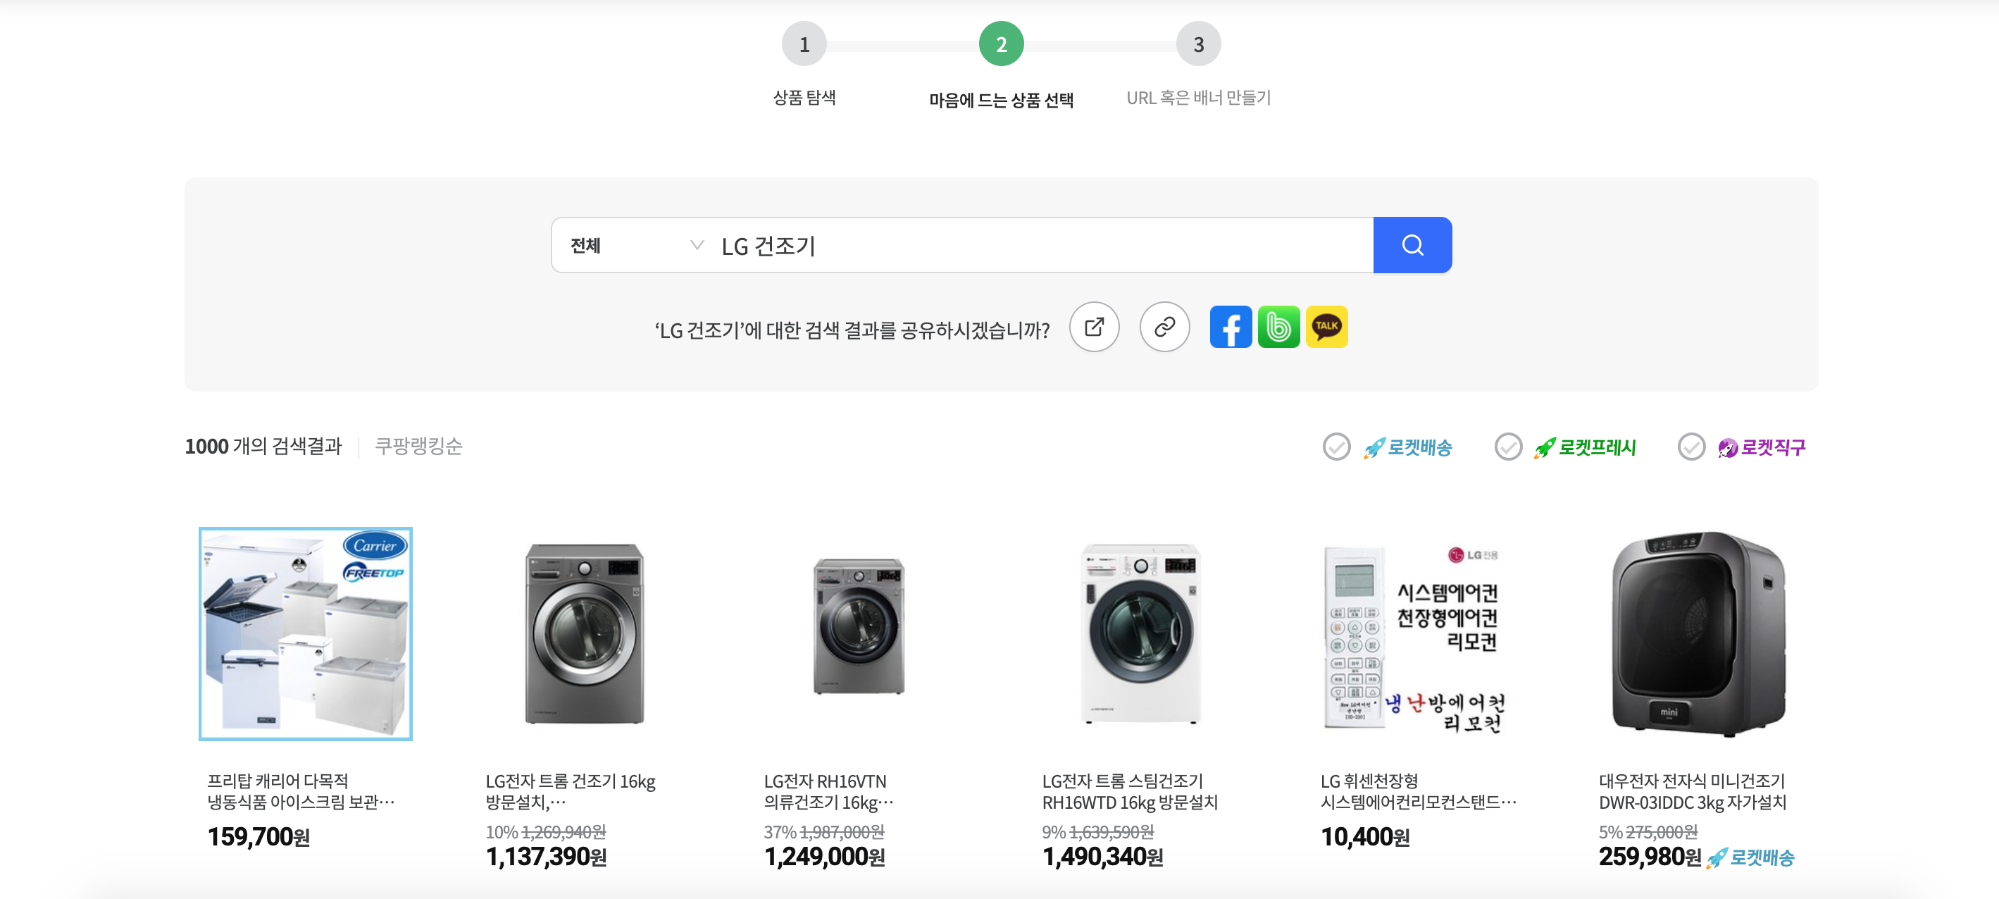Click the struck-through 1,269,940원 original price
1999x899 pixels.
point(564,832)
